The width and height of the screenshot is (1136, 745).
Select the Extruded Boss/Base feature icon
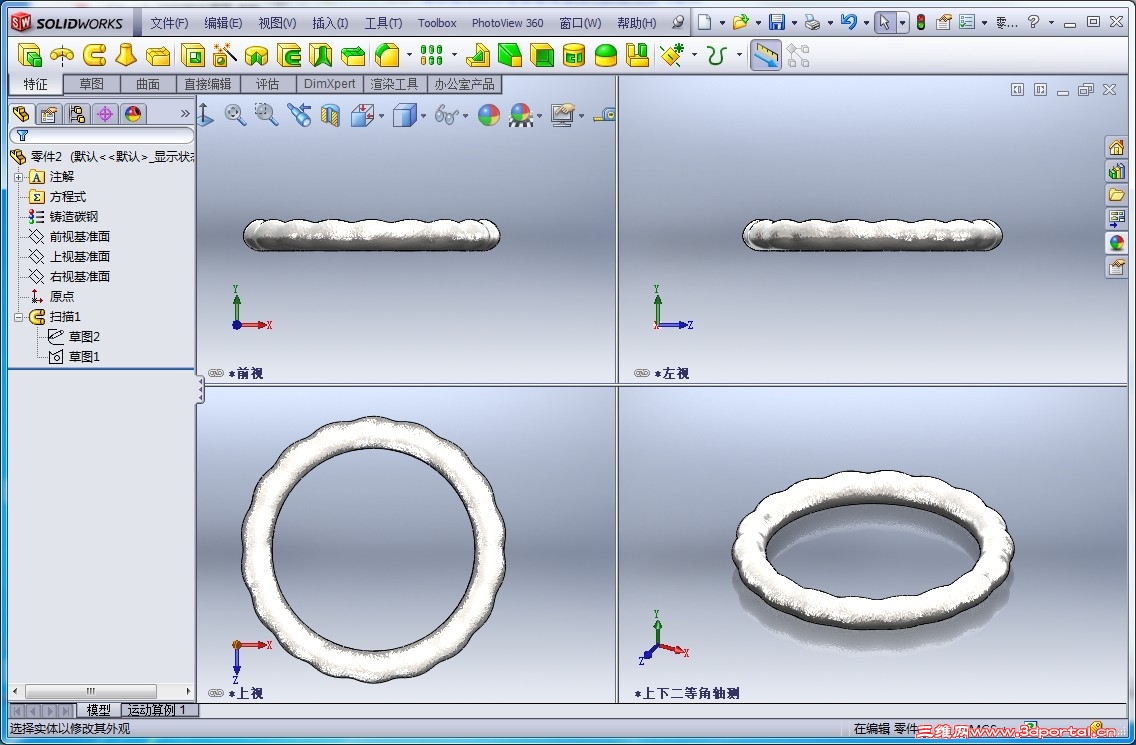(x=30, y=55)
